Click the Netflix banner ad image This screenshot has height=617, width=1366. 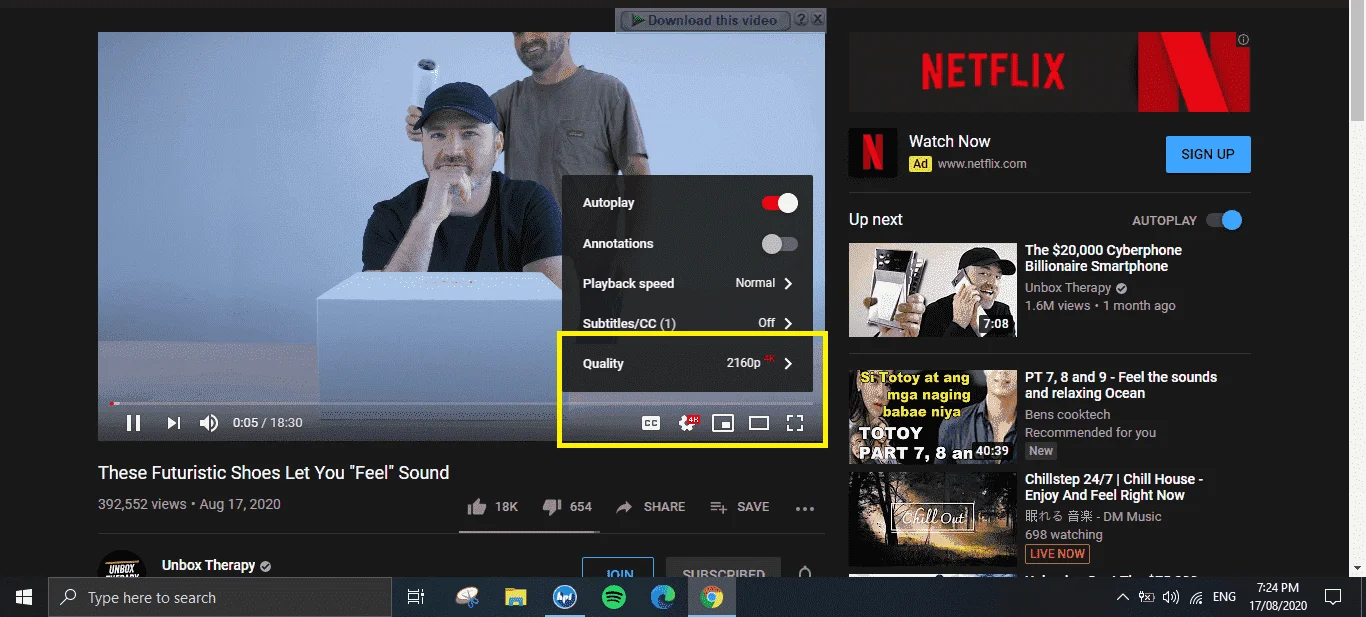click(1049, 71)
